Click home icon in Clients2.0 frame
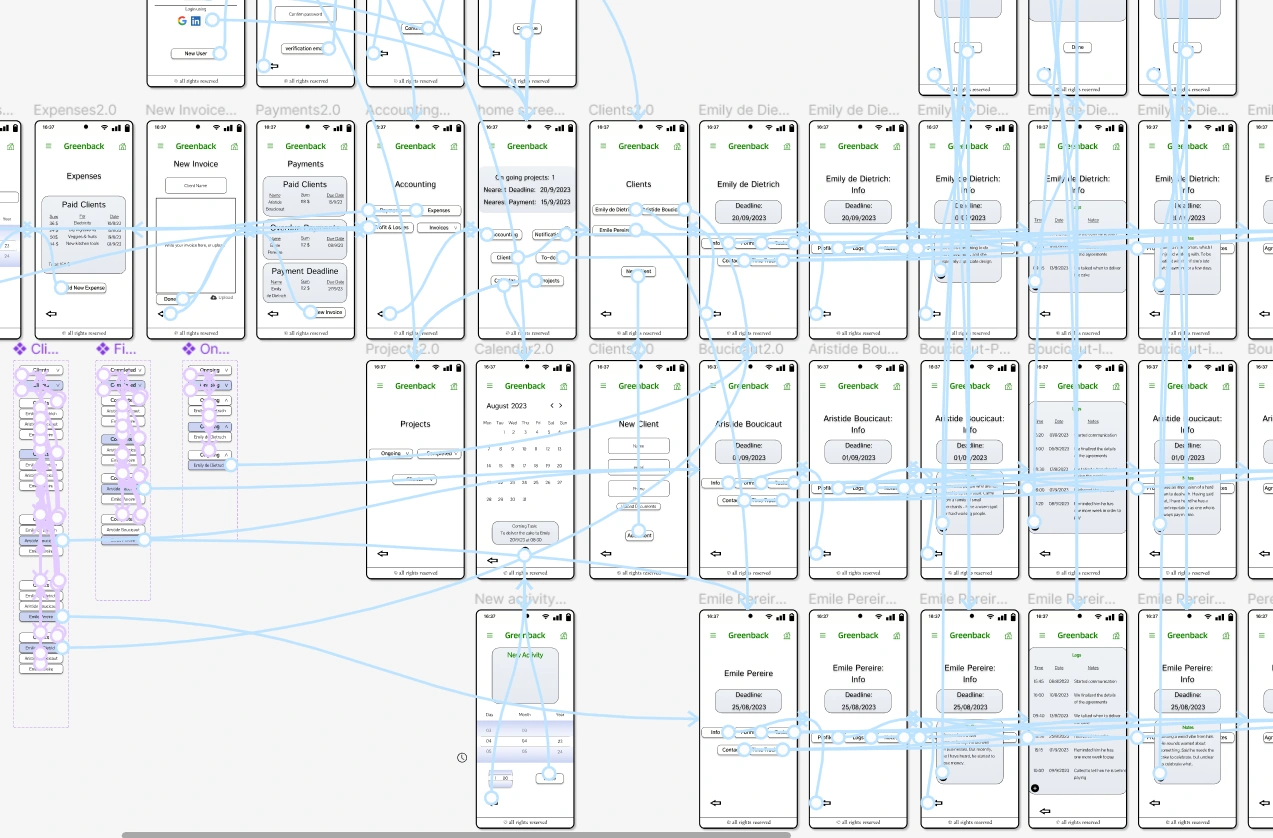Screen dimensions: 1273x838 (677, 146)
